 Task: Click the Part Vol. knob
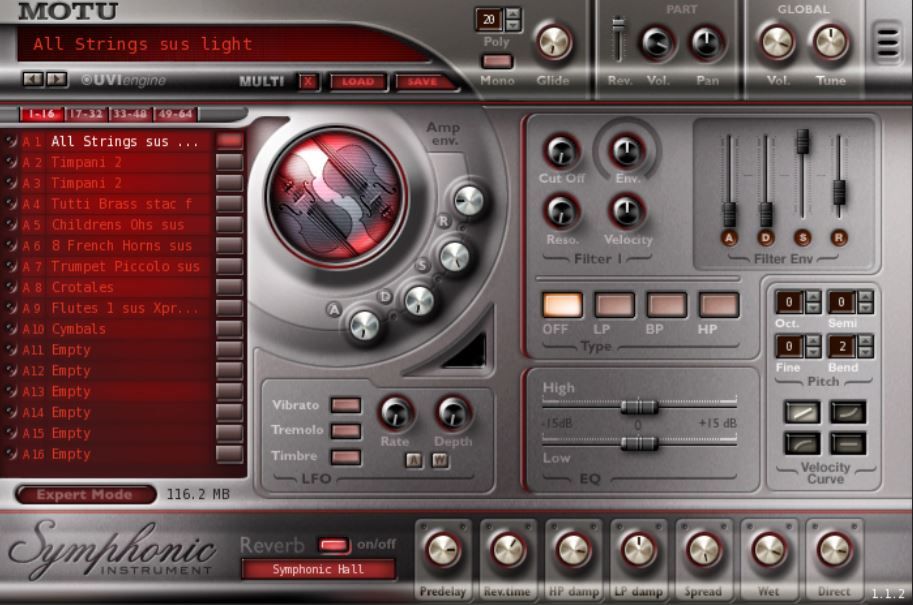657,43
